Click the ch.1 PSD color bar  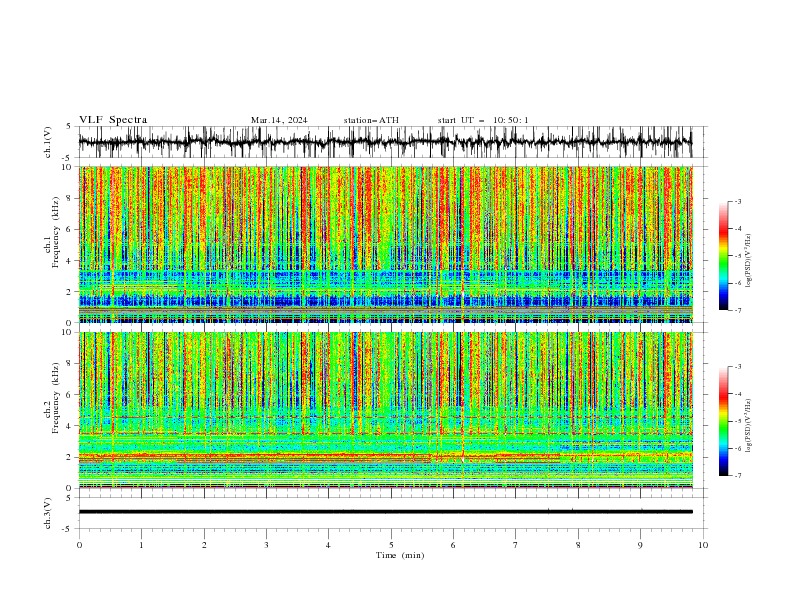pos(723,256)
